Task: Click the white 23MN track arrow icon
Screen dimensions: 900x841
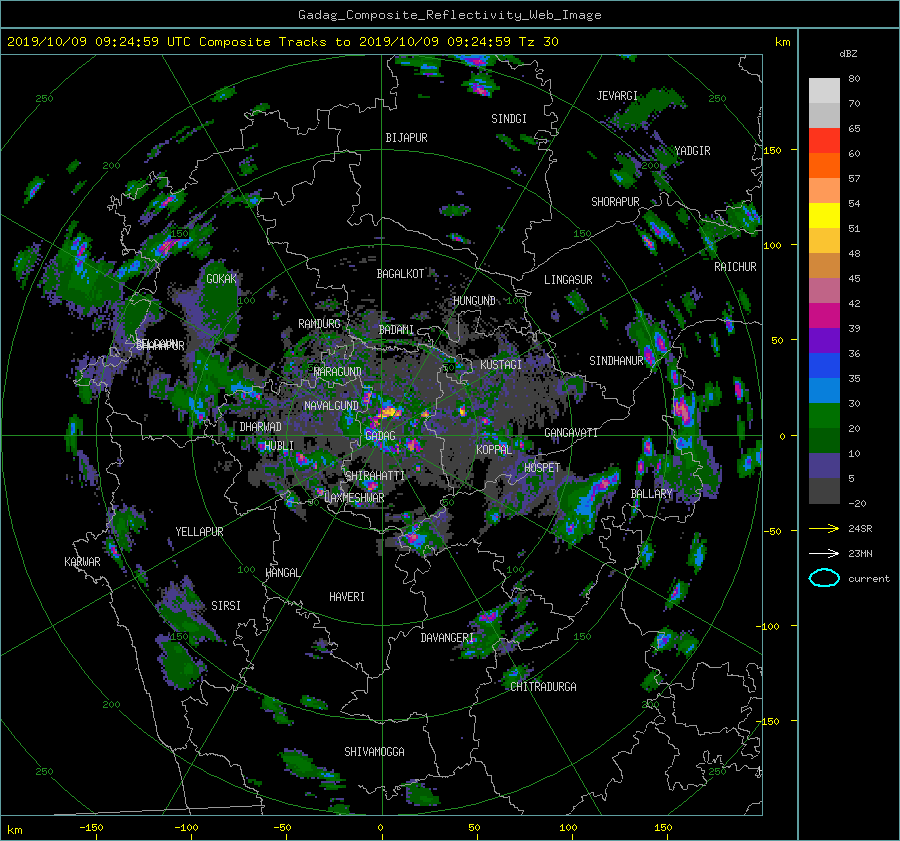Action: point(824,553)
